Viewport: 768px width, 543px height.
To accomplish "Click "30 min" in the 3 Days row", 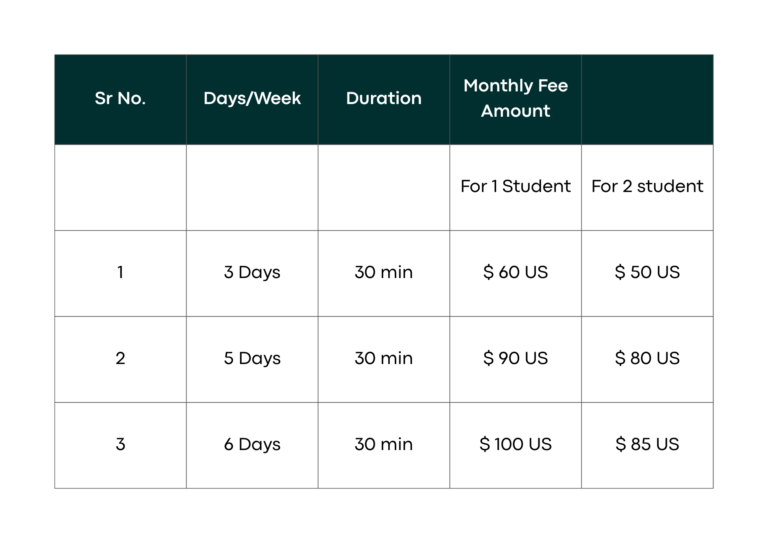I will tap(384, 272).
